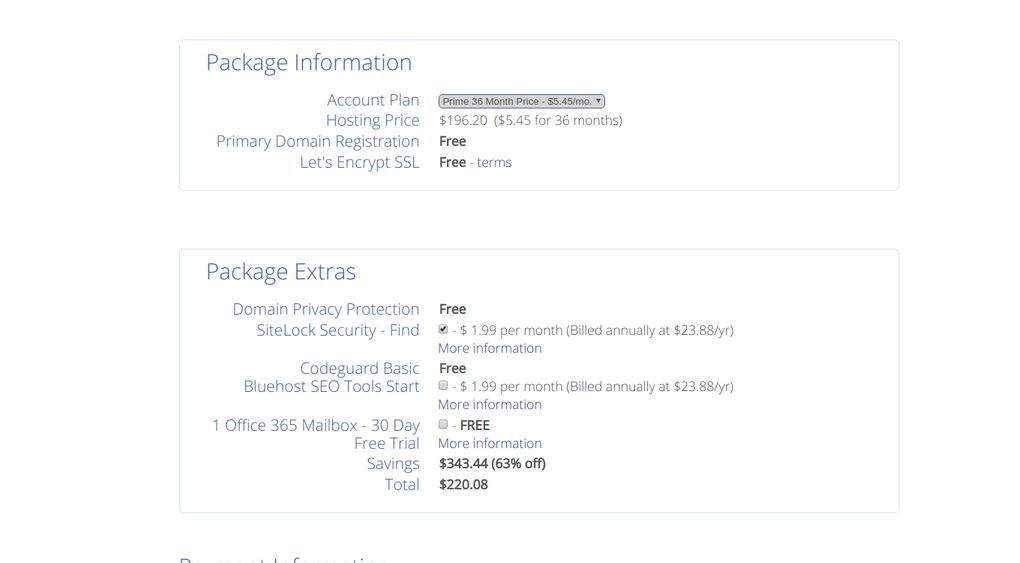Viewport: 1020px width, 563px height.
Task: Tick the Office 365 Mailbox FREE checkbox
Action: coord(443,424)
